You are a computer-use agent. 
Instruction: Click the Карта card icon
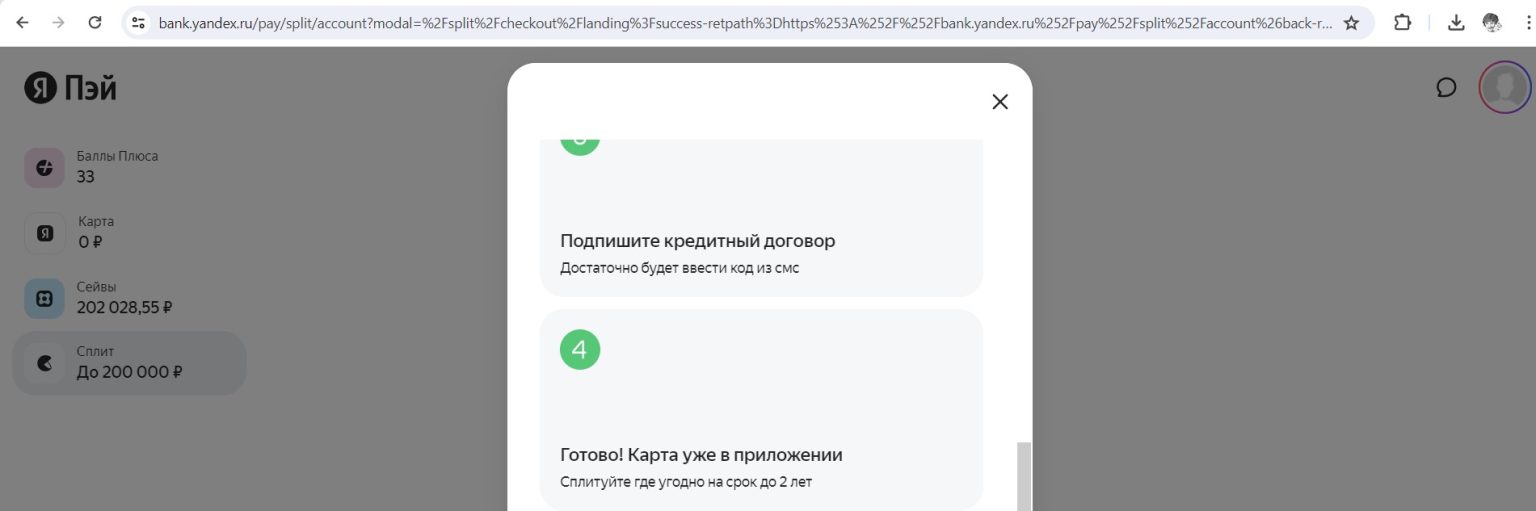[x=44, y=233]
